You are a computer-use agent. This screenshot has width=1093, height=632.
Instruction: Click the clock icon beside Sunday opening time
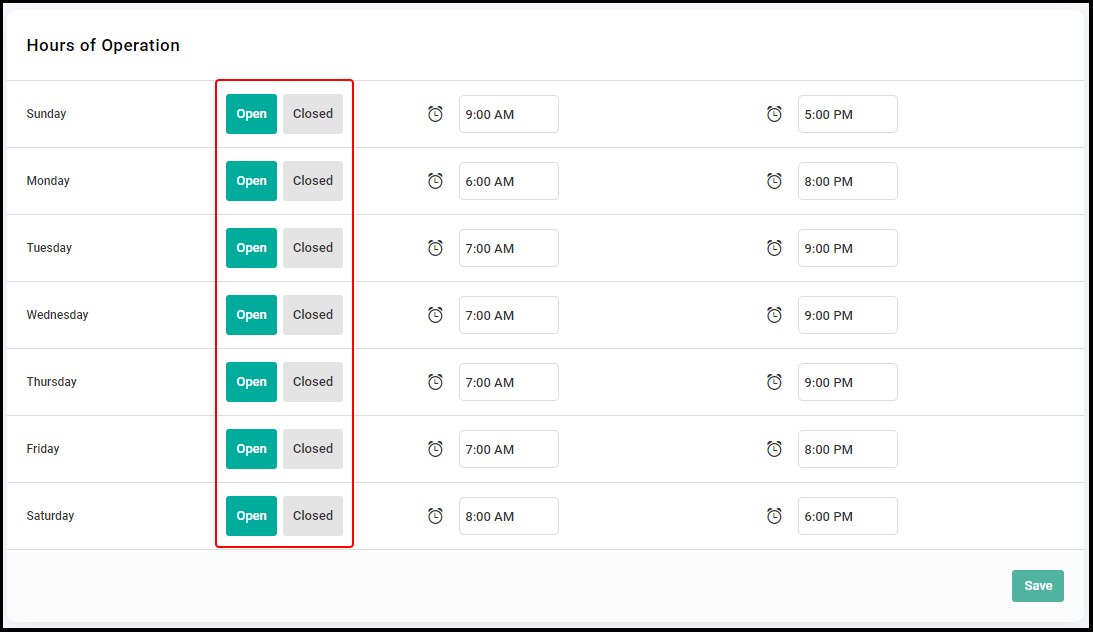click(435, 114)
